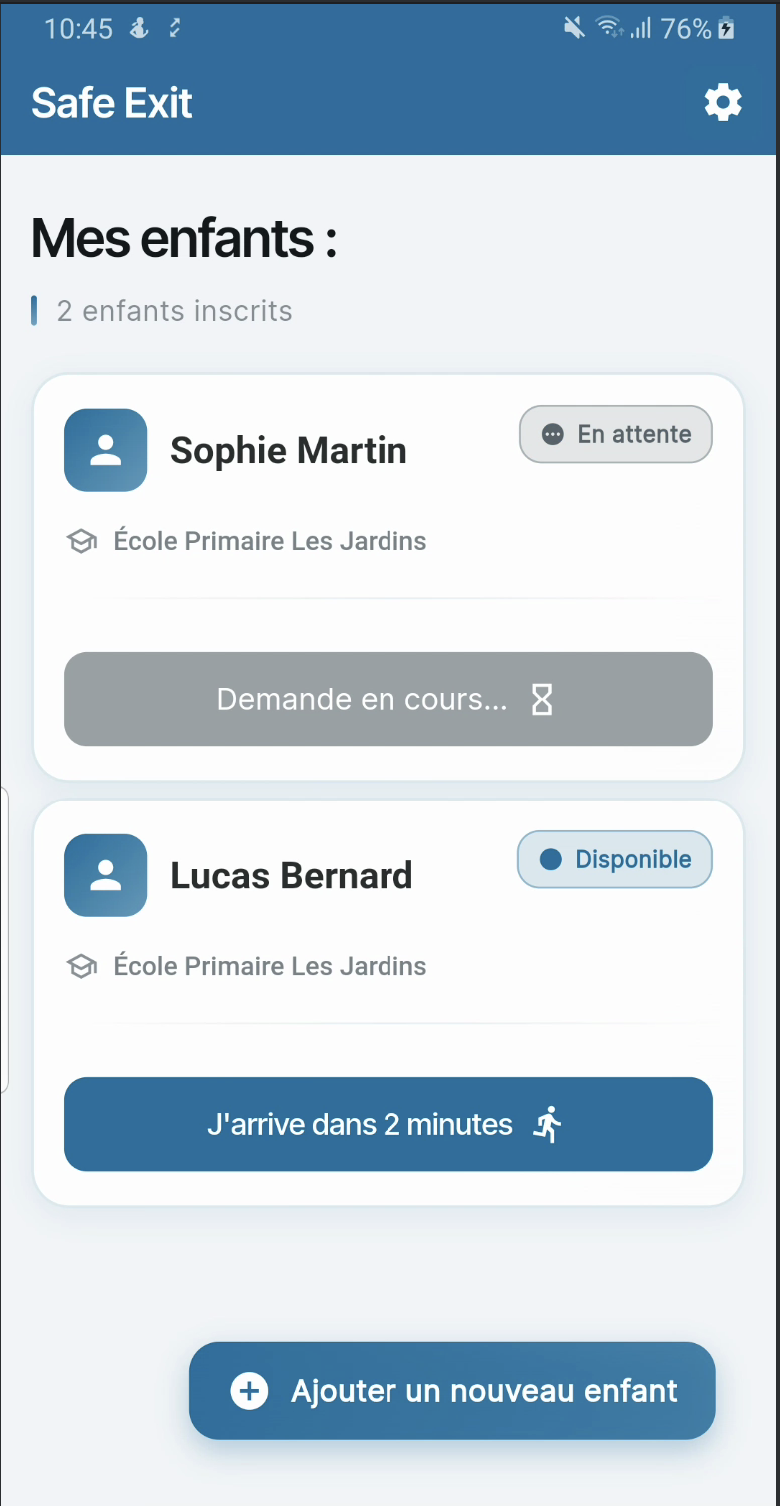Open settings via the gear icon

pyautogui.click(x=723, y=103)
